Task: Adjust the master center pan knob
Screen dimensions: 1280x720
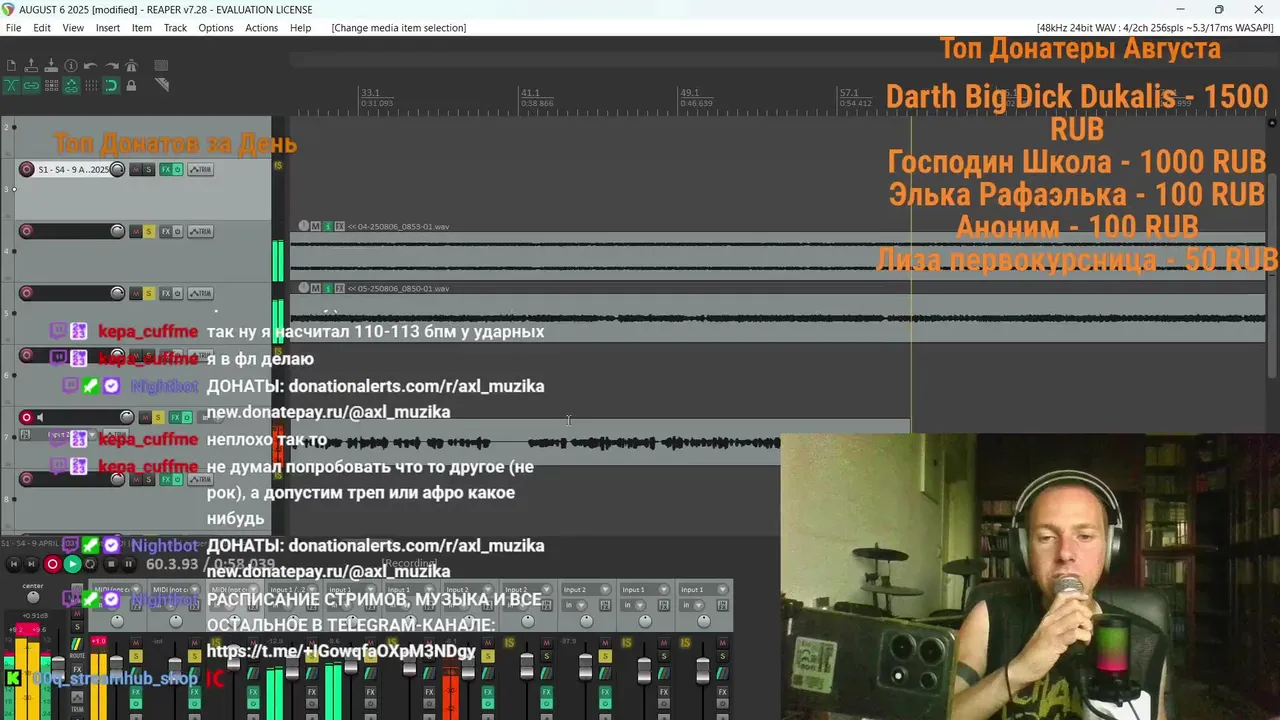Action: coord(33,597)
